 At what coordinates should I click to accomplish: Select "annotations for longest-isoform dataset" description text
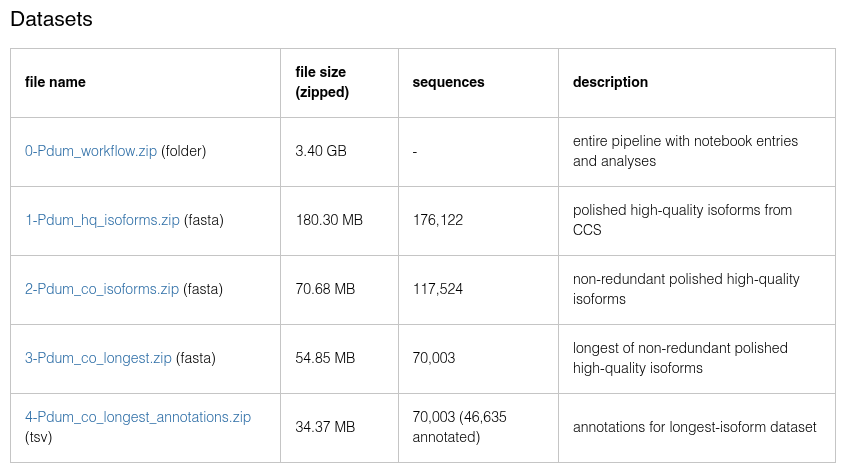694,427
